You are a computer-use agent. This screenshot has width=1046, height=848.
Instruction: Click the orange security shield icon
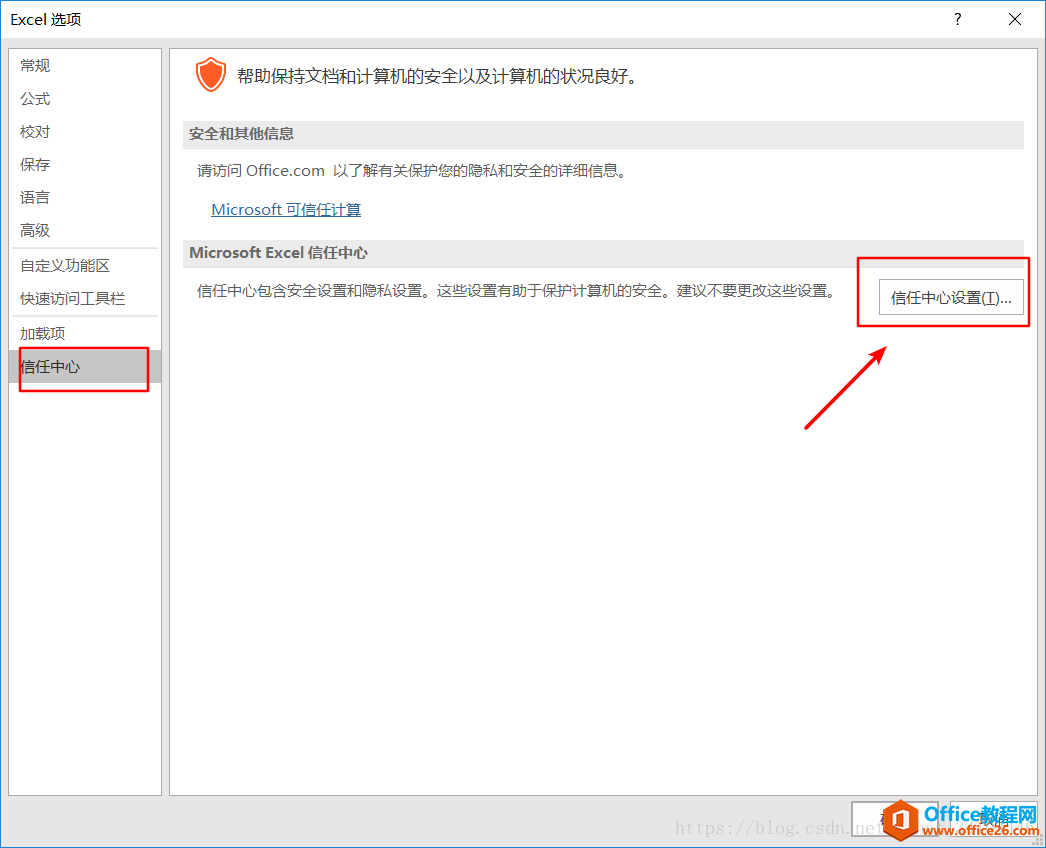210,73
